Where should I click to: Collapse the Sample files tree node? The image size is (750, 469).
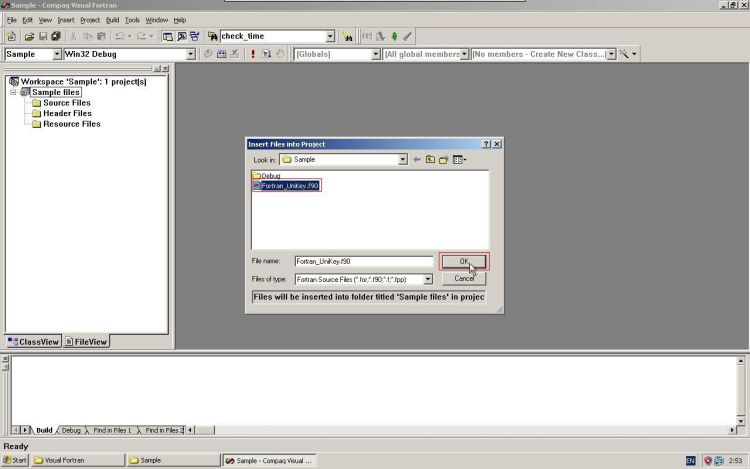[x=13, y=92]
